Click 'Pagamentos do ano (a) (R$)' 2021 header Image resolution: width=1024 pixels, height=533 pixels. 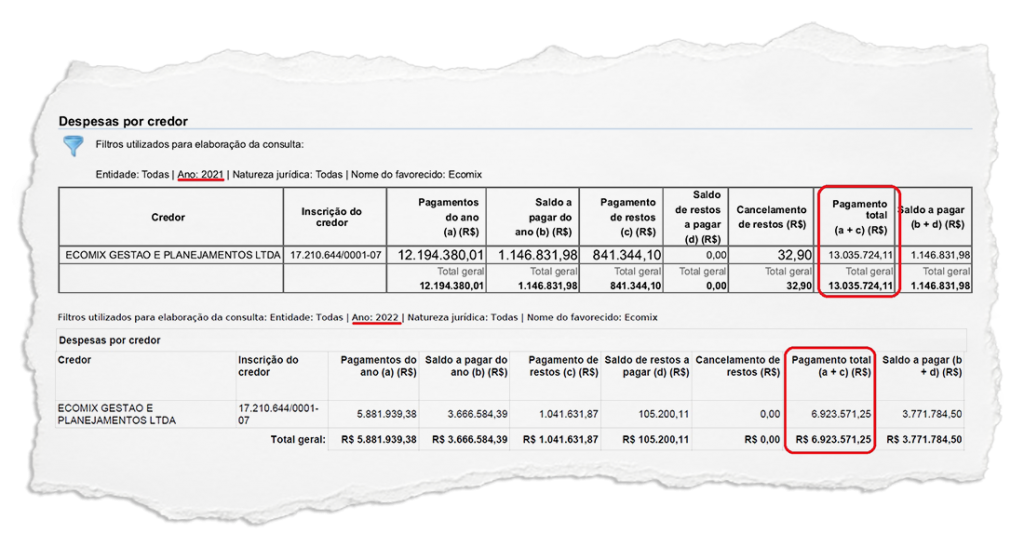click(448, 217)
